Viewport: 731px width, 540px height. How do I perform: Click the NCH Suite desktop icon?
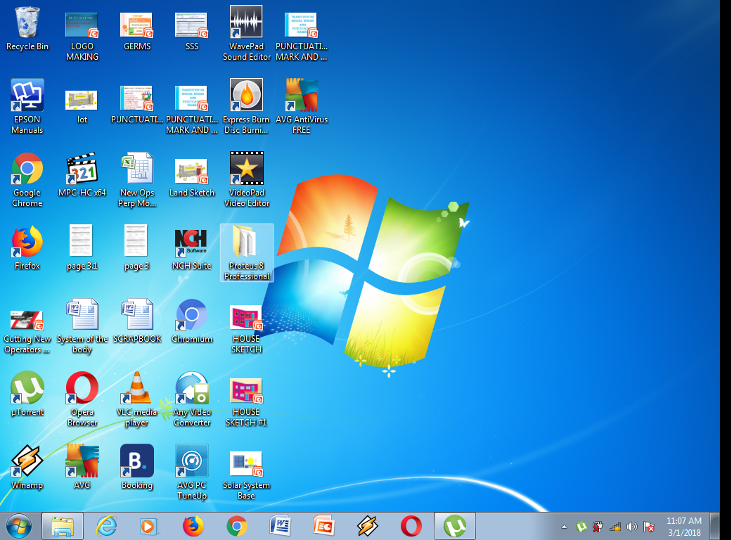(192, 243)
